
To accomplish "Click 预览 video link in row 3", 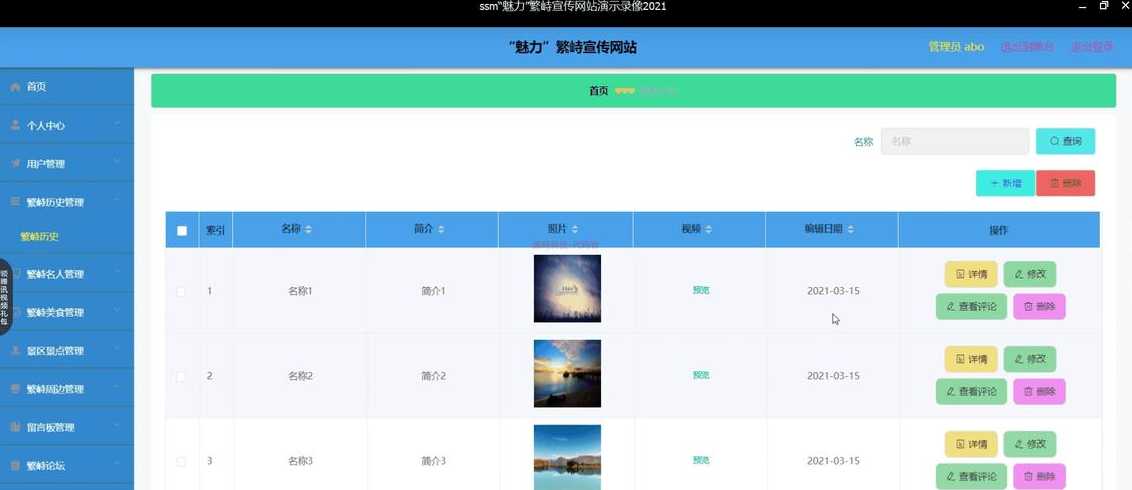I will (x=700, y=460).
